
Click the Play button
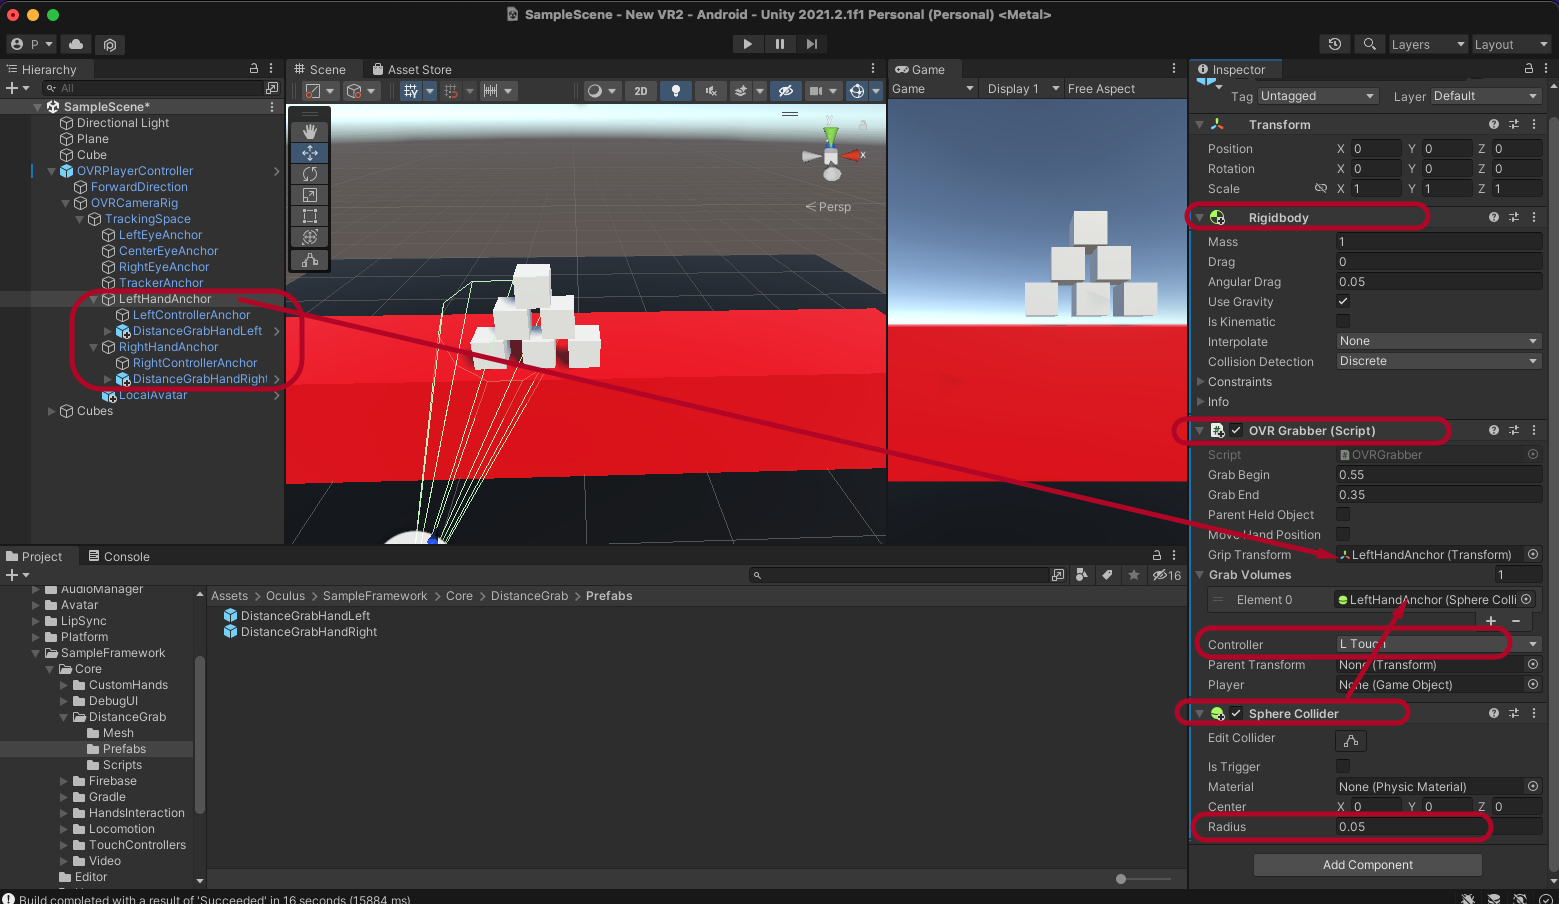[x=747, y=44]
